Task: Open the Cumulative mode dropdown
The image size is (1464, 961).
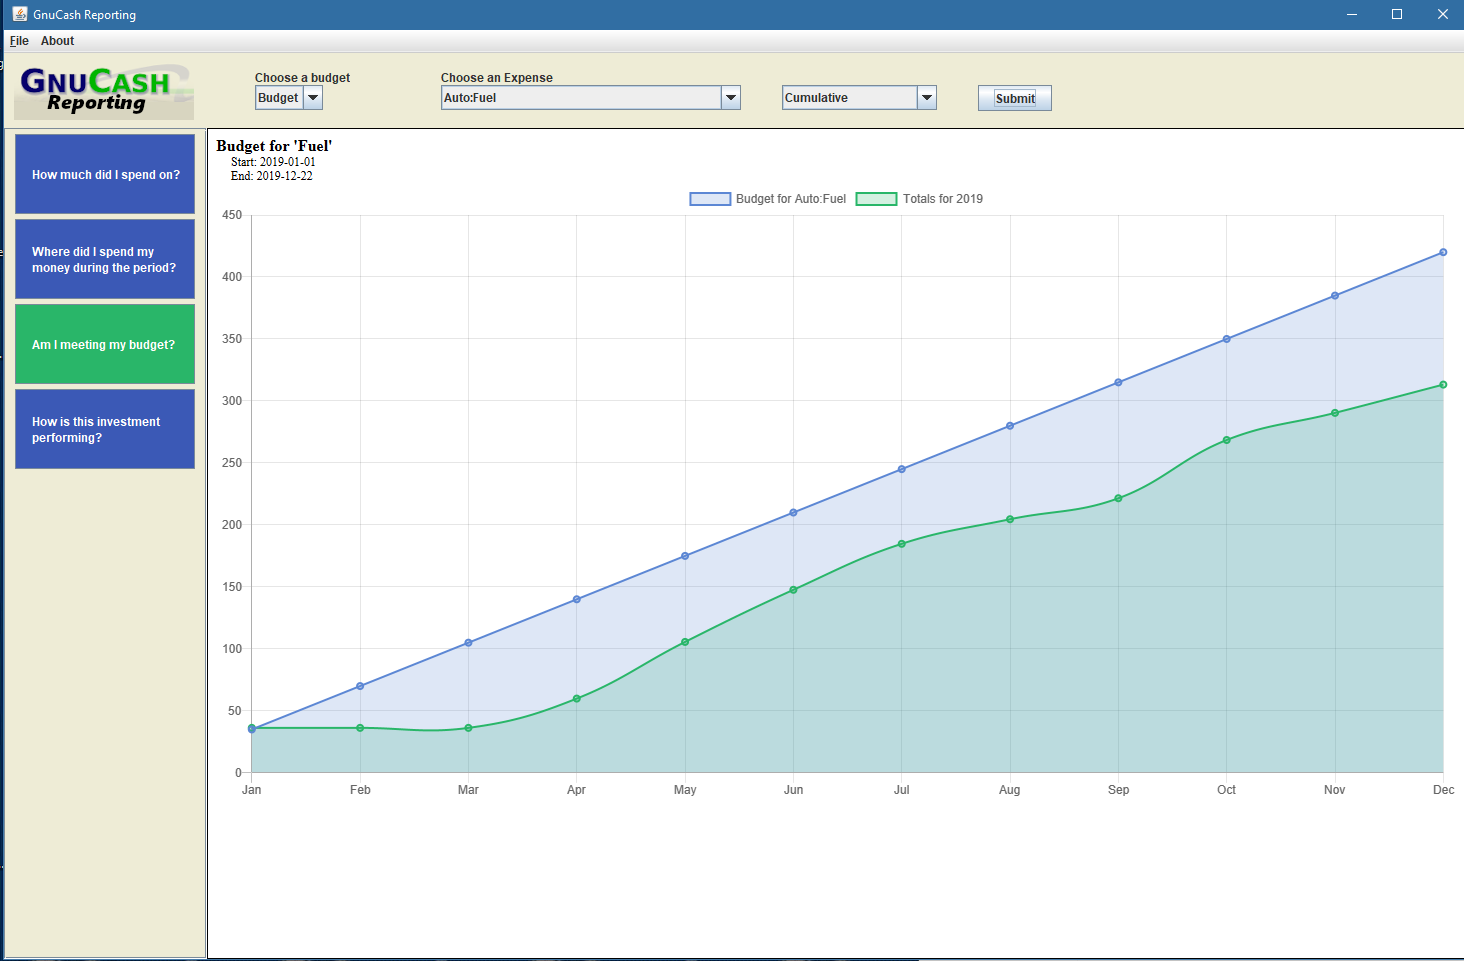Action: pos(927,98)
